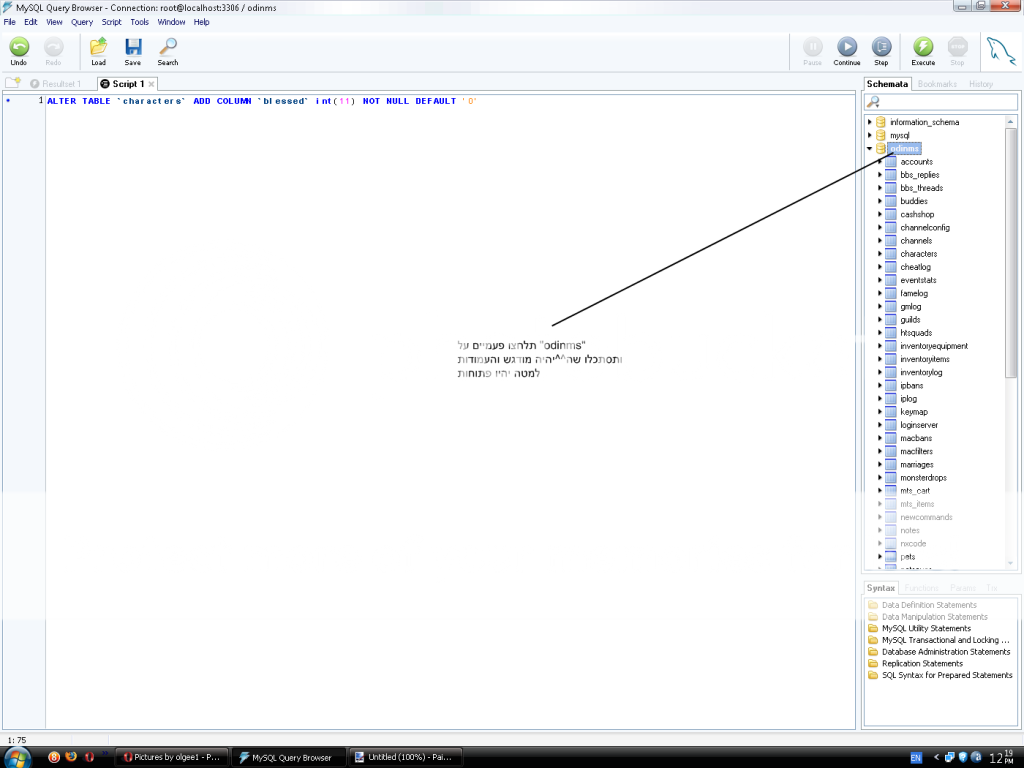1024x768 pixels.
Task: Click the Search magnifier icon
Action: [x=168, y=47]
